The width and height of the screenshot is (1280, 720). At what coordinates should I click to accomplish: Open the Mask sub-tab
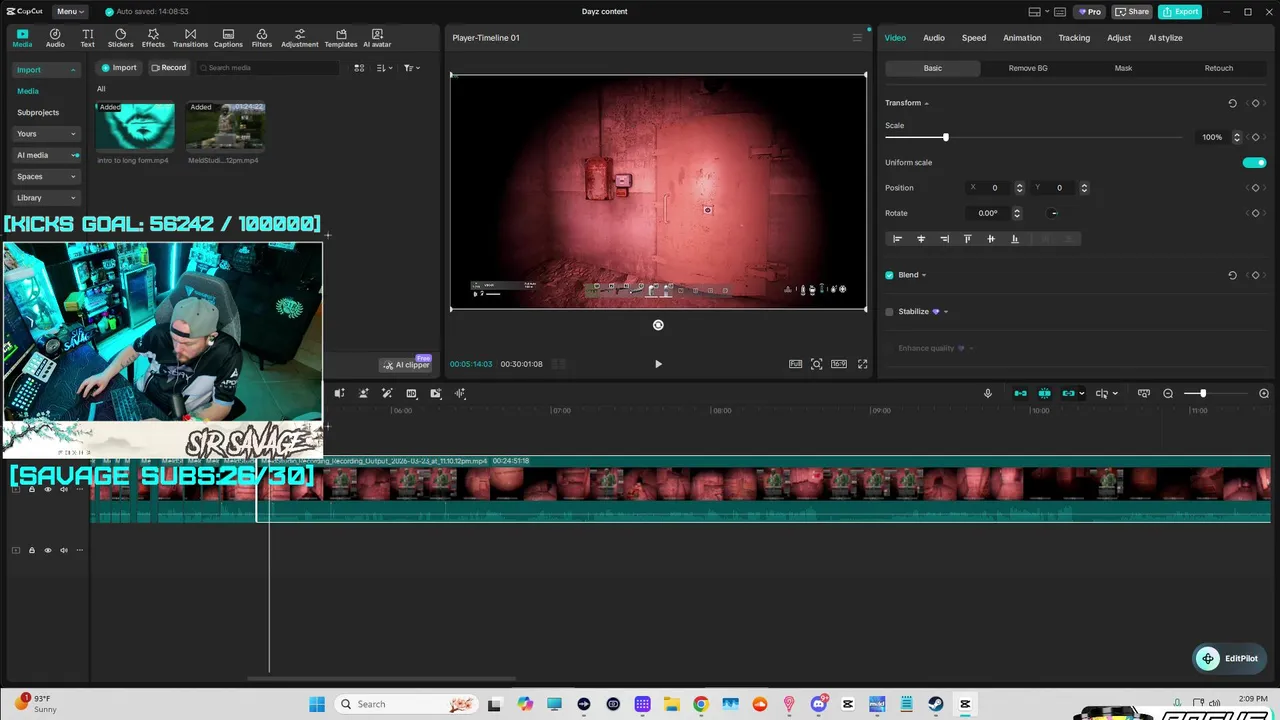1123,68
